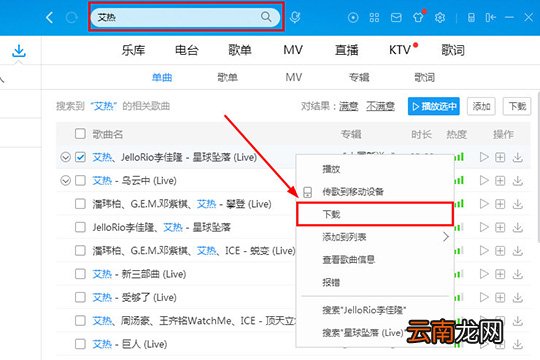Download first row 星球坠落 (Live) icon
540x360 pixels.
tap(517, 157)
